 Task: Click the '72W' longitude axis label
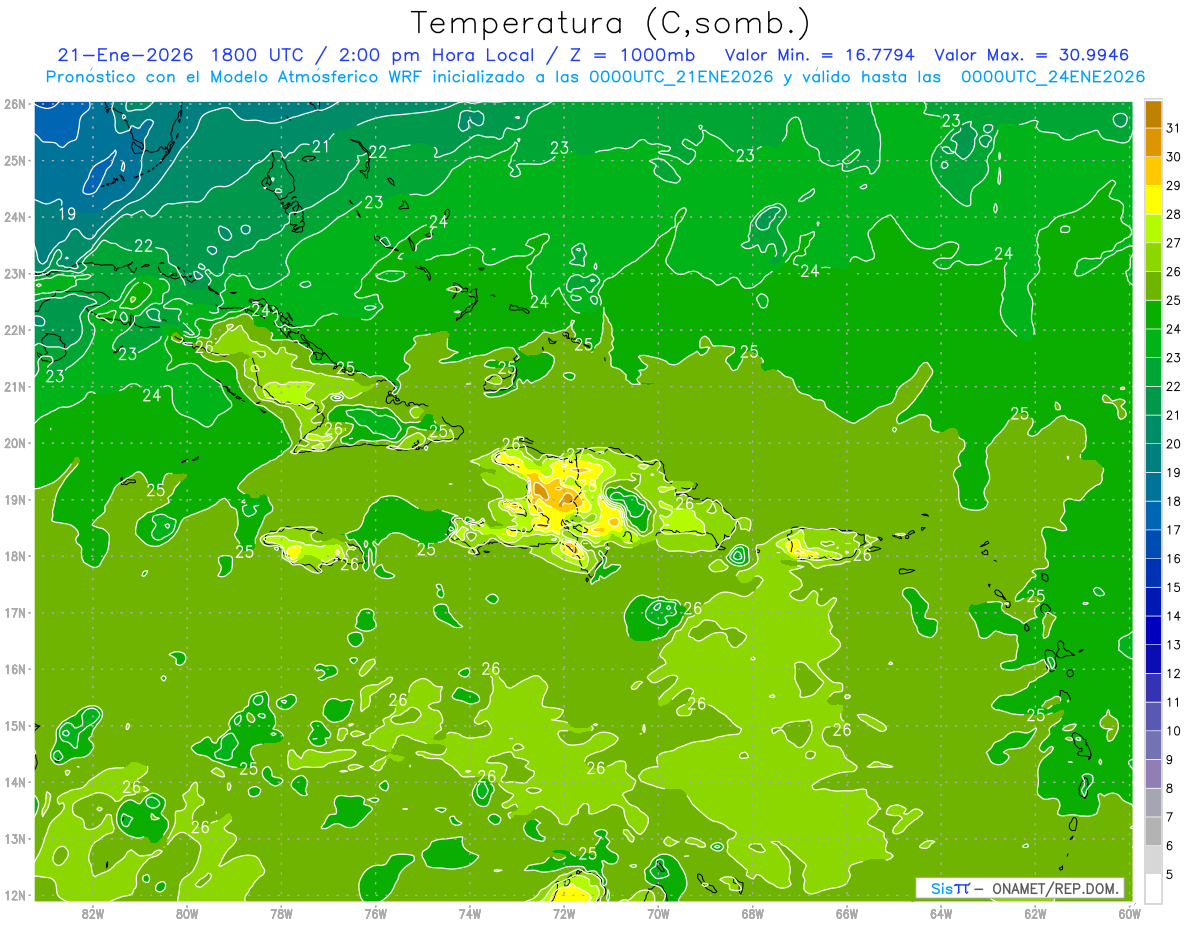coord(564,913)
